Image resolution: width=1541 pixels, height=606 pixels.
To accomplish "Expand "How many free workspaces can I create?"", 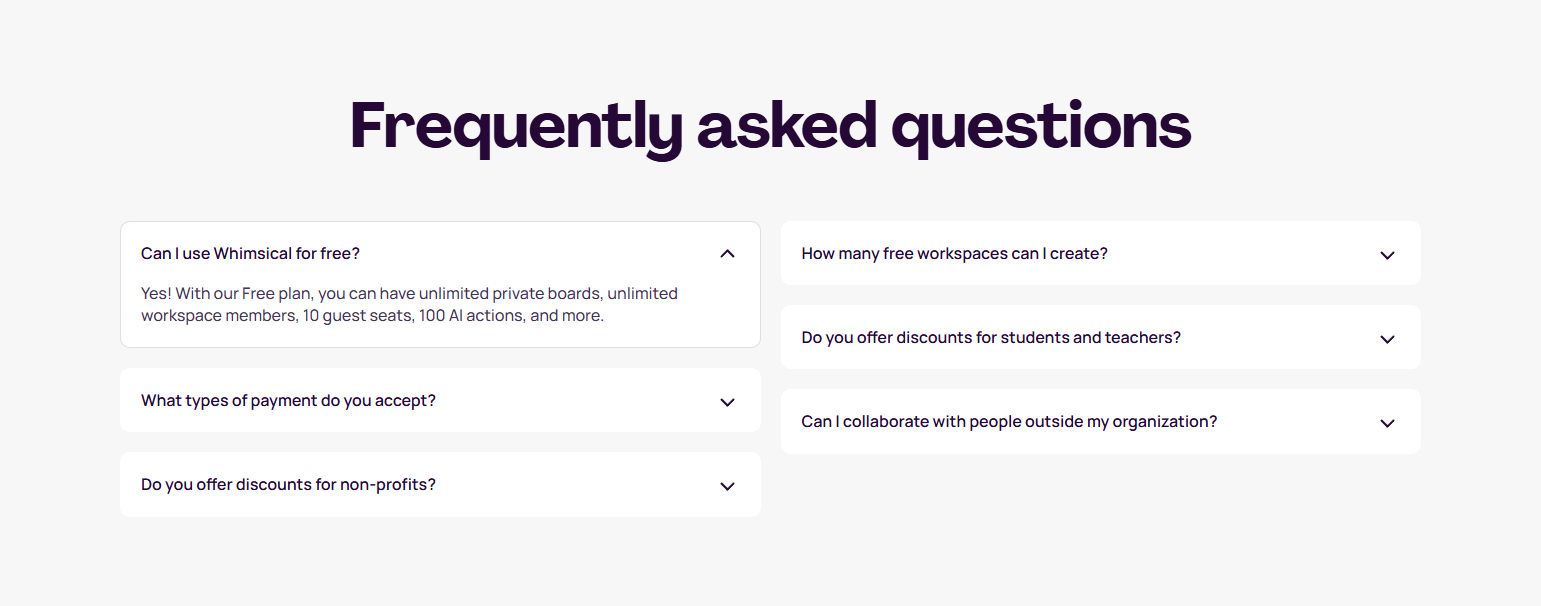I will click(x=1100, y=253).
